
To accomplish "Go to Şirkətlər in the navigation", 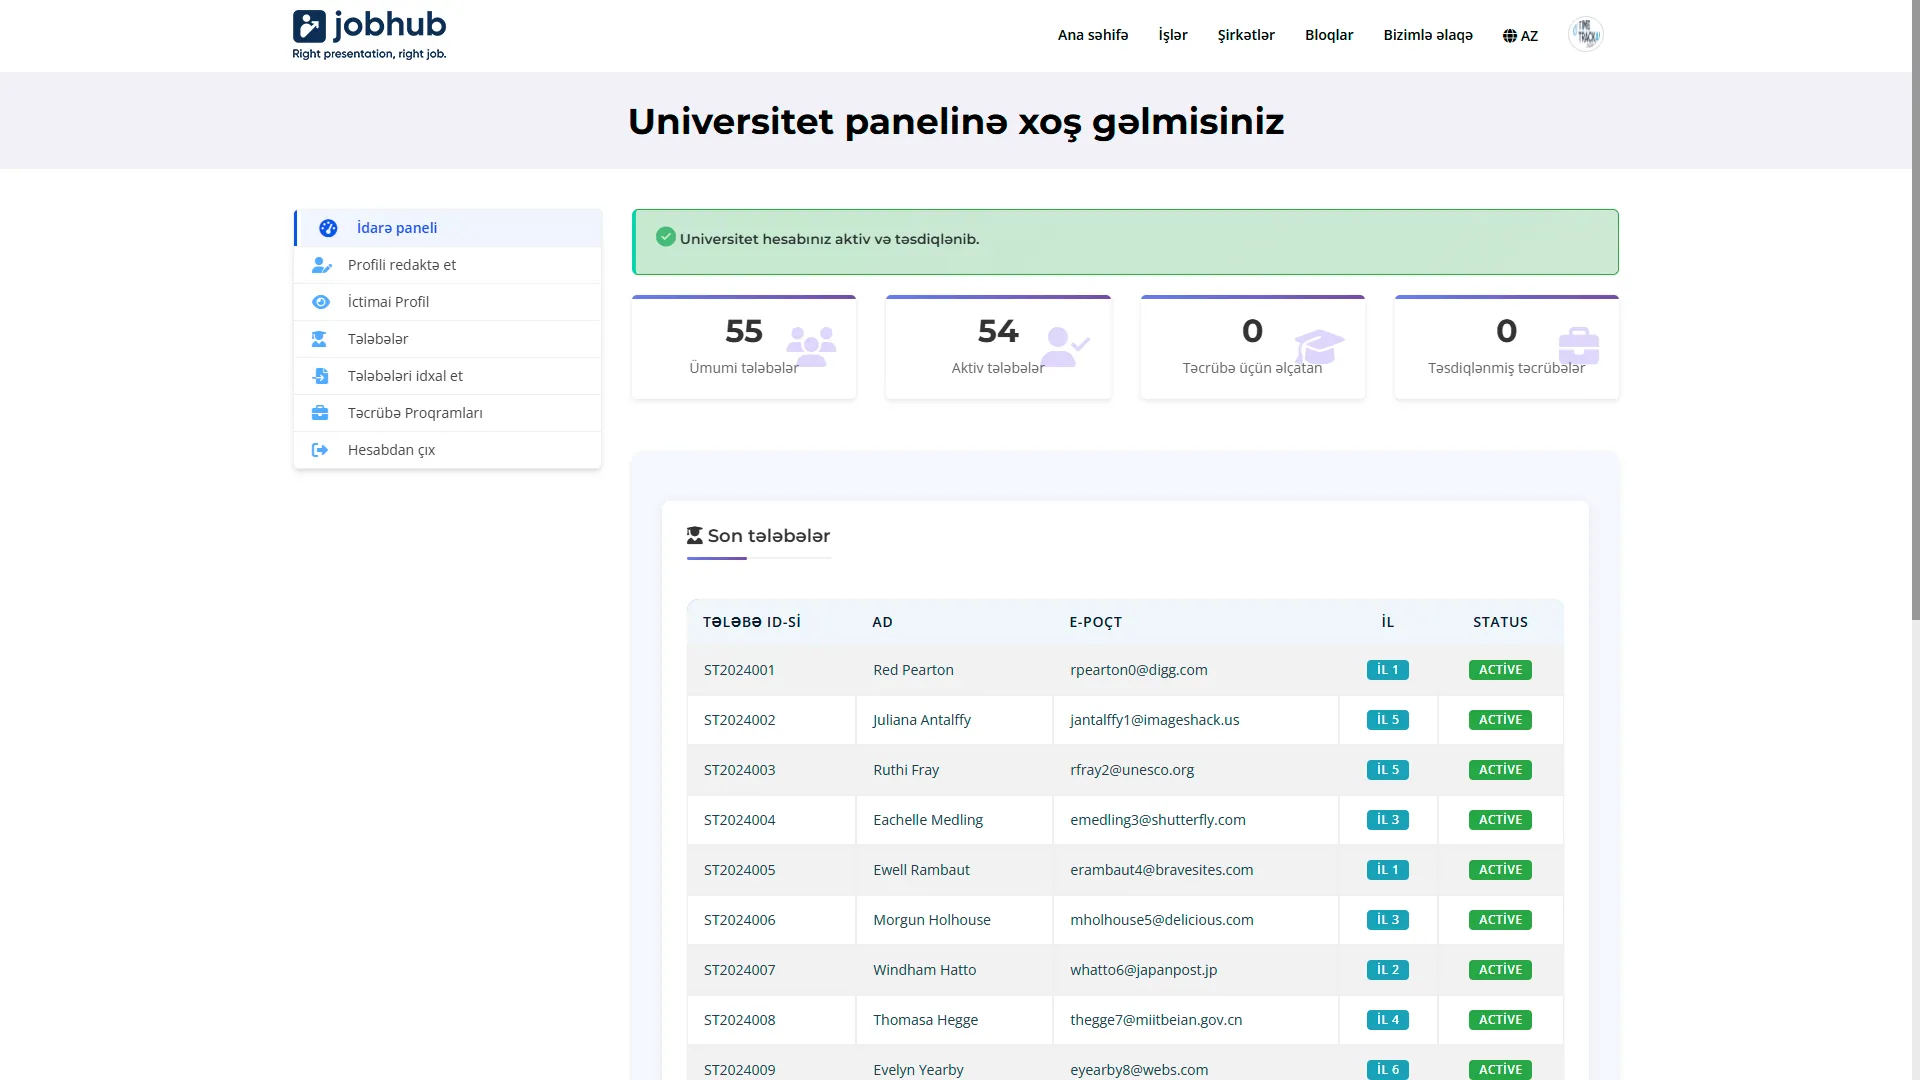I will pyautogui.click(x=1246, y=35).
